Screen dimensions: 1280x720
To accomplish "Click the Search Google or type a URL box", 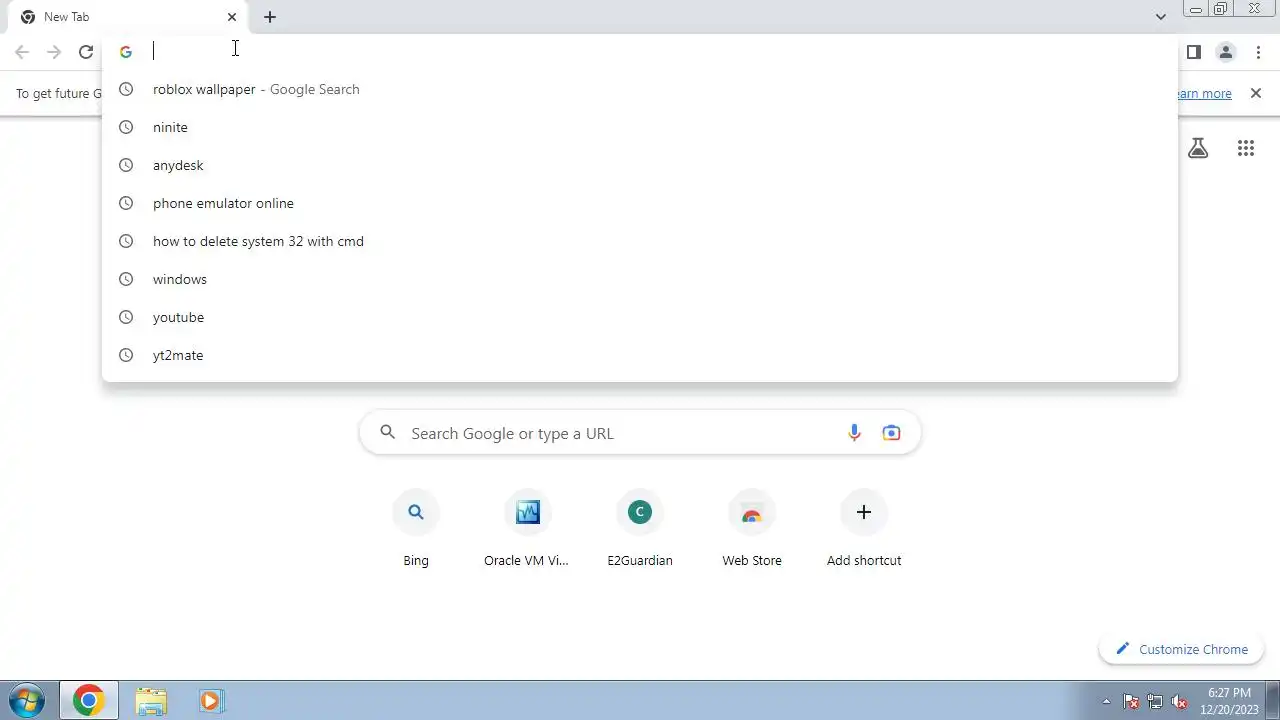I will coord(640,433).
